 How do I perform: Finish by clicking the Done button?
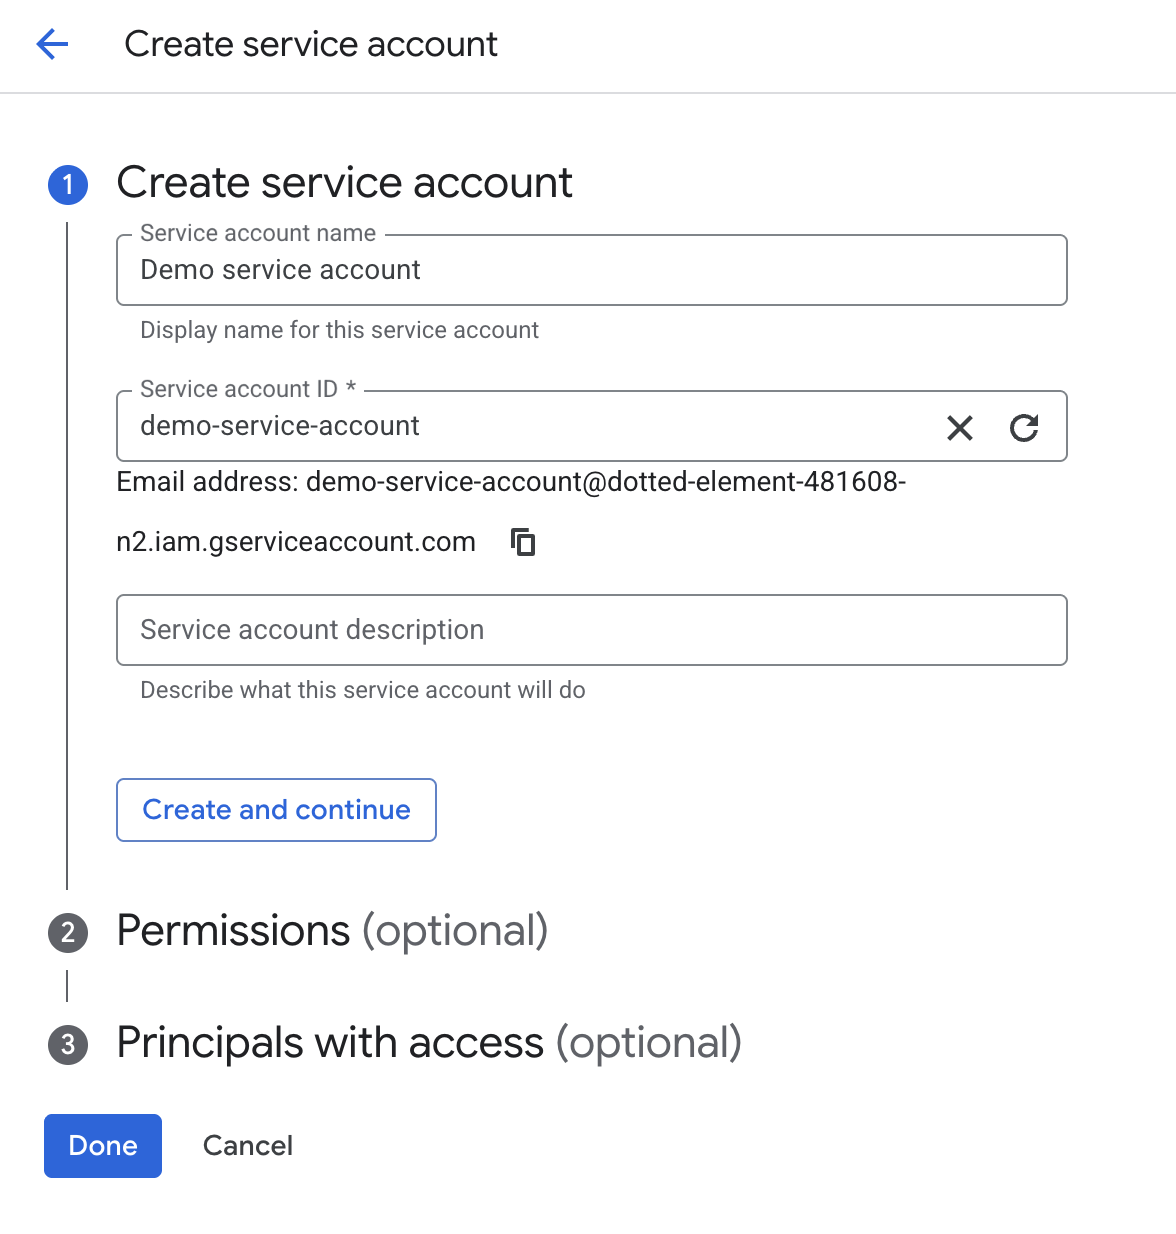pos(103,1146)
